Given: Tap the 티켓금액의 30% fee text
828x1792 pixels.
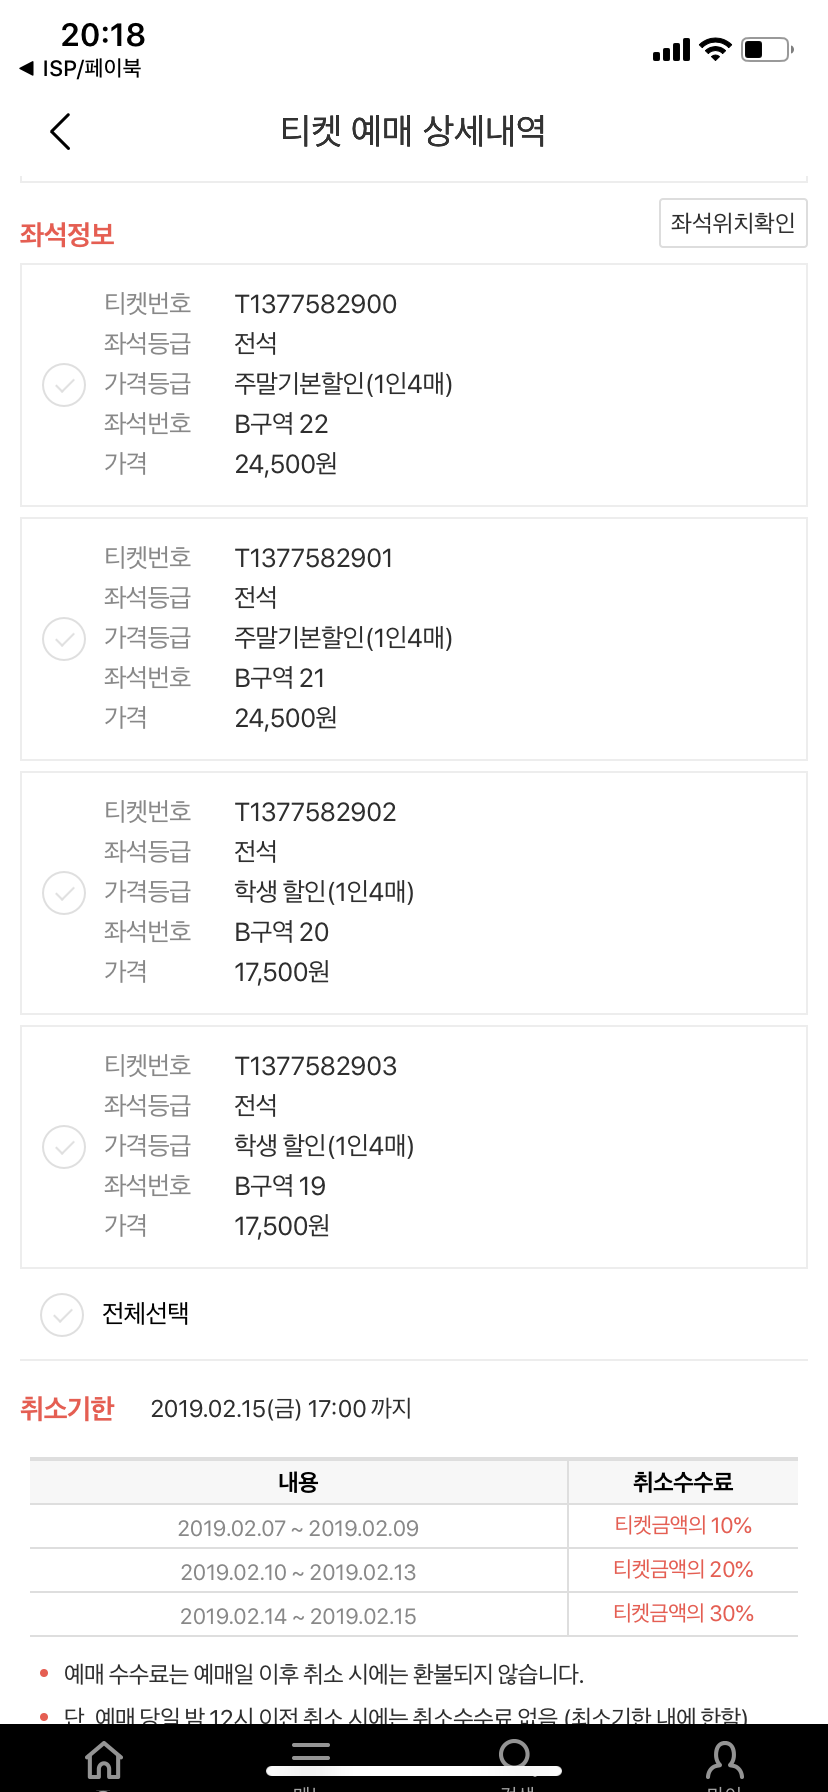Looking at the screenshot, I should pos(683,1614).
